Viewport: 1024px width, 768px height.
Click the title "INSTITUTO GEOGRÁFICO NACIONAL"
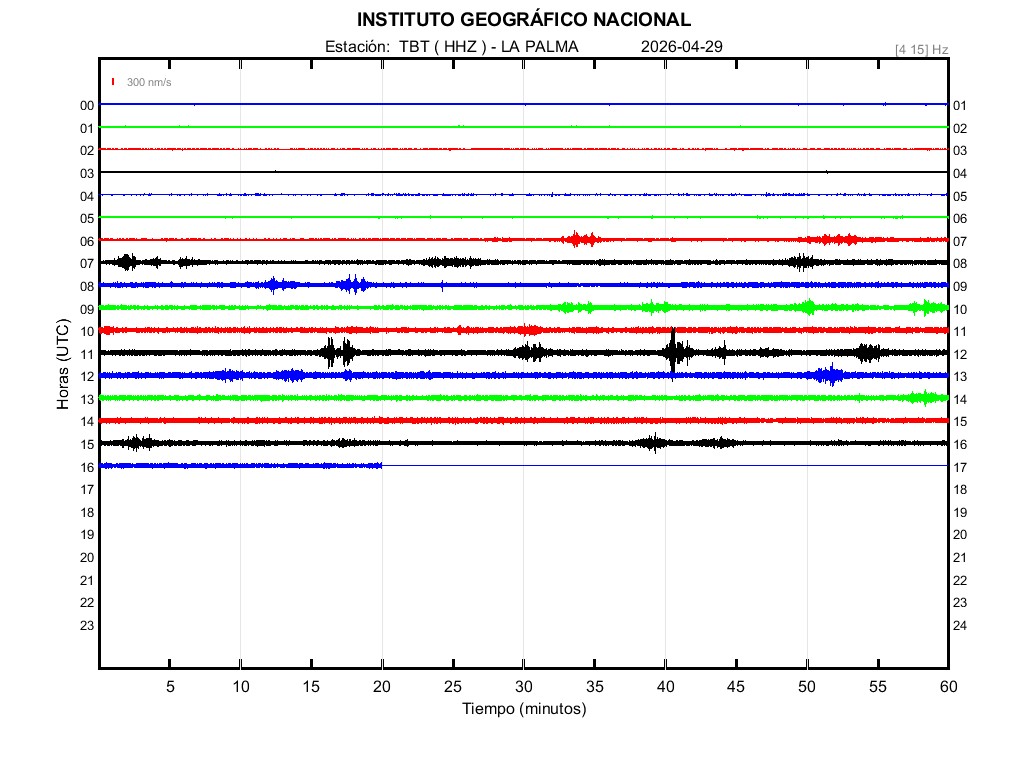point(523,19)
